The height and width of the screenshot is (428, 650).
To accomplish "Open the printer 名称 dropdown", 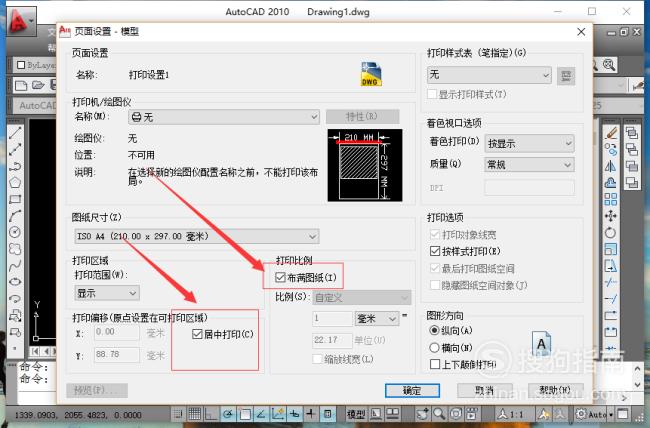I will coord(224,117).
